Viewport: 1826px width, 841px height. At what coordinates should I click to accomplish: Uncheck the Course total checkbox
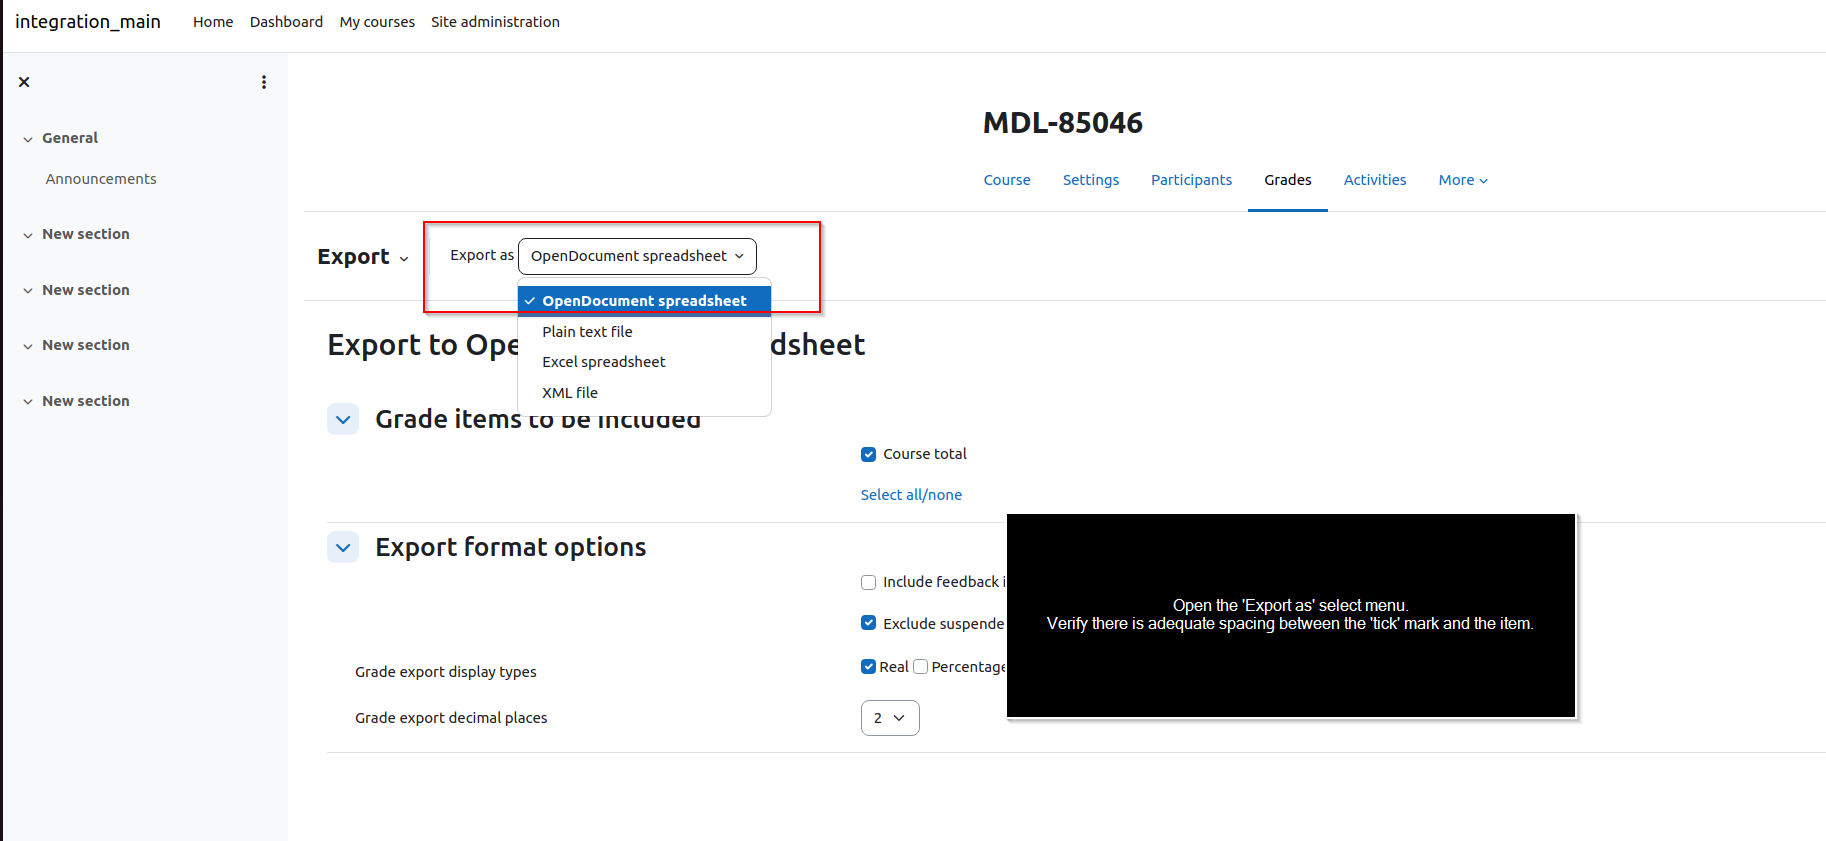[x=868, y=454]
